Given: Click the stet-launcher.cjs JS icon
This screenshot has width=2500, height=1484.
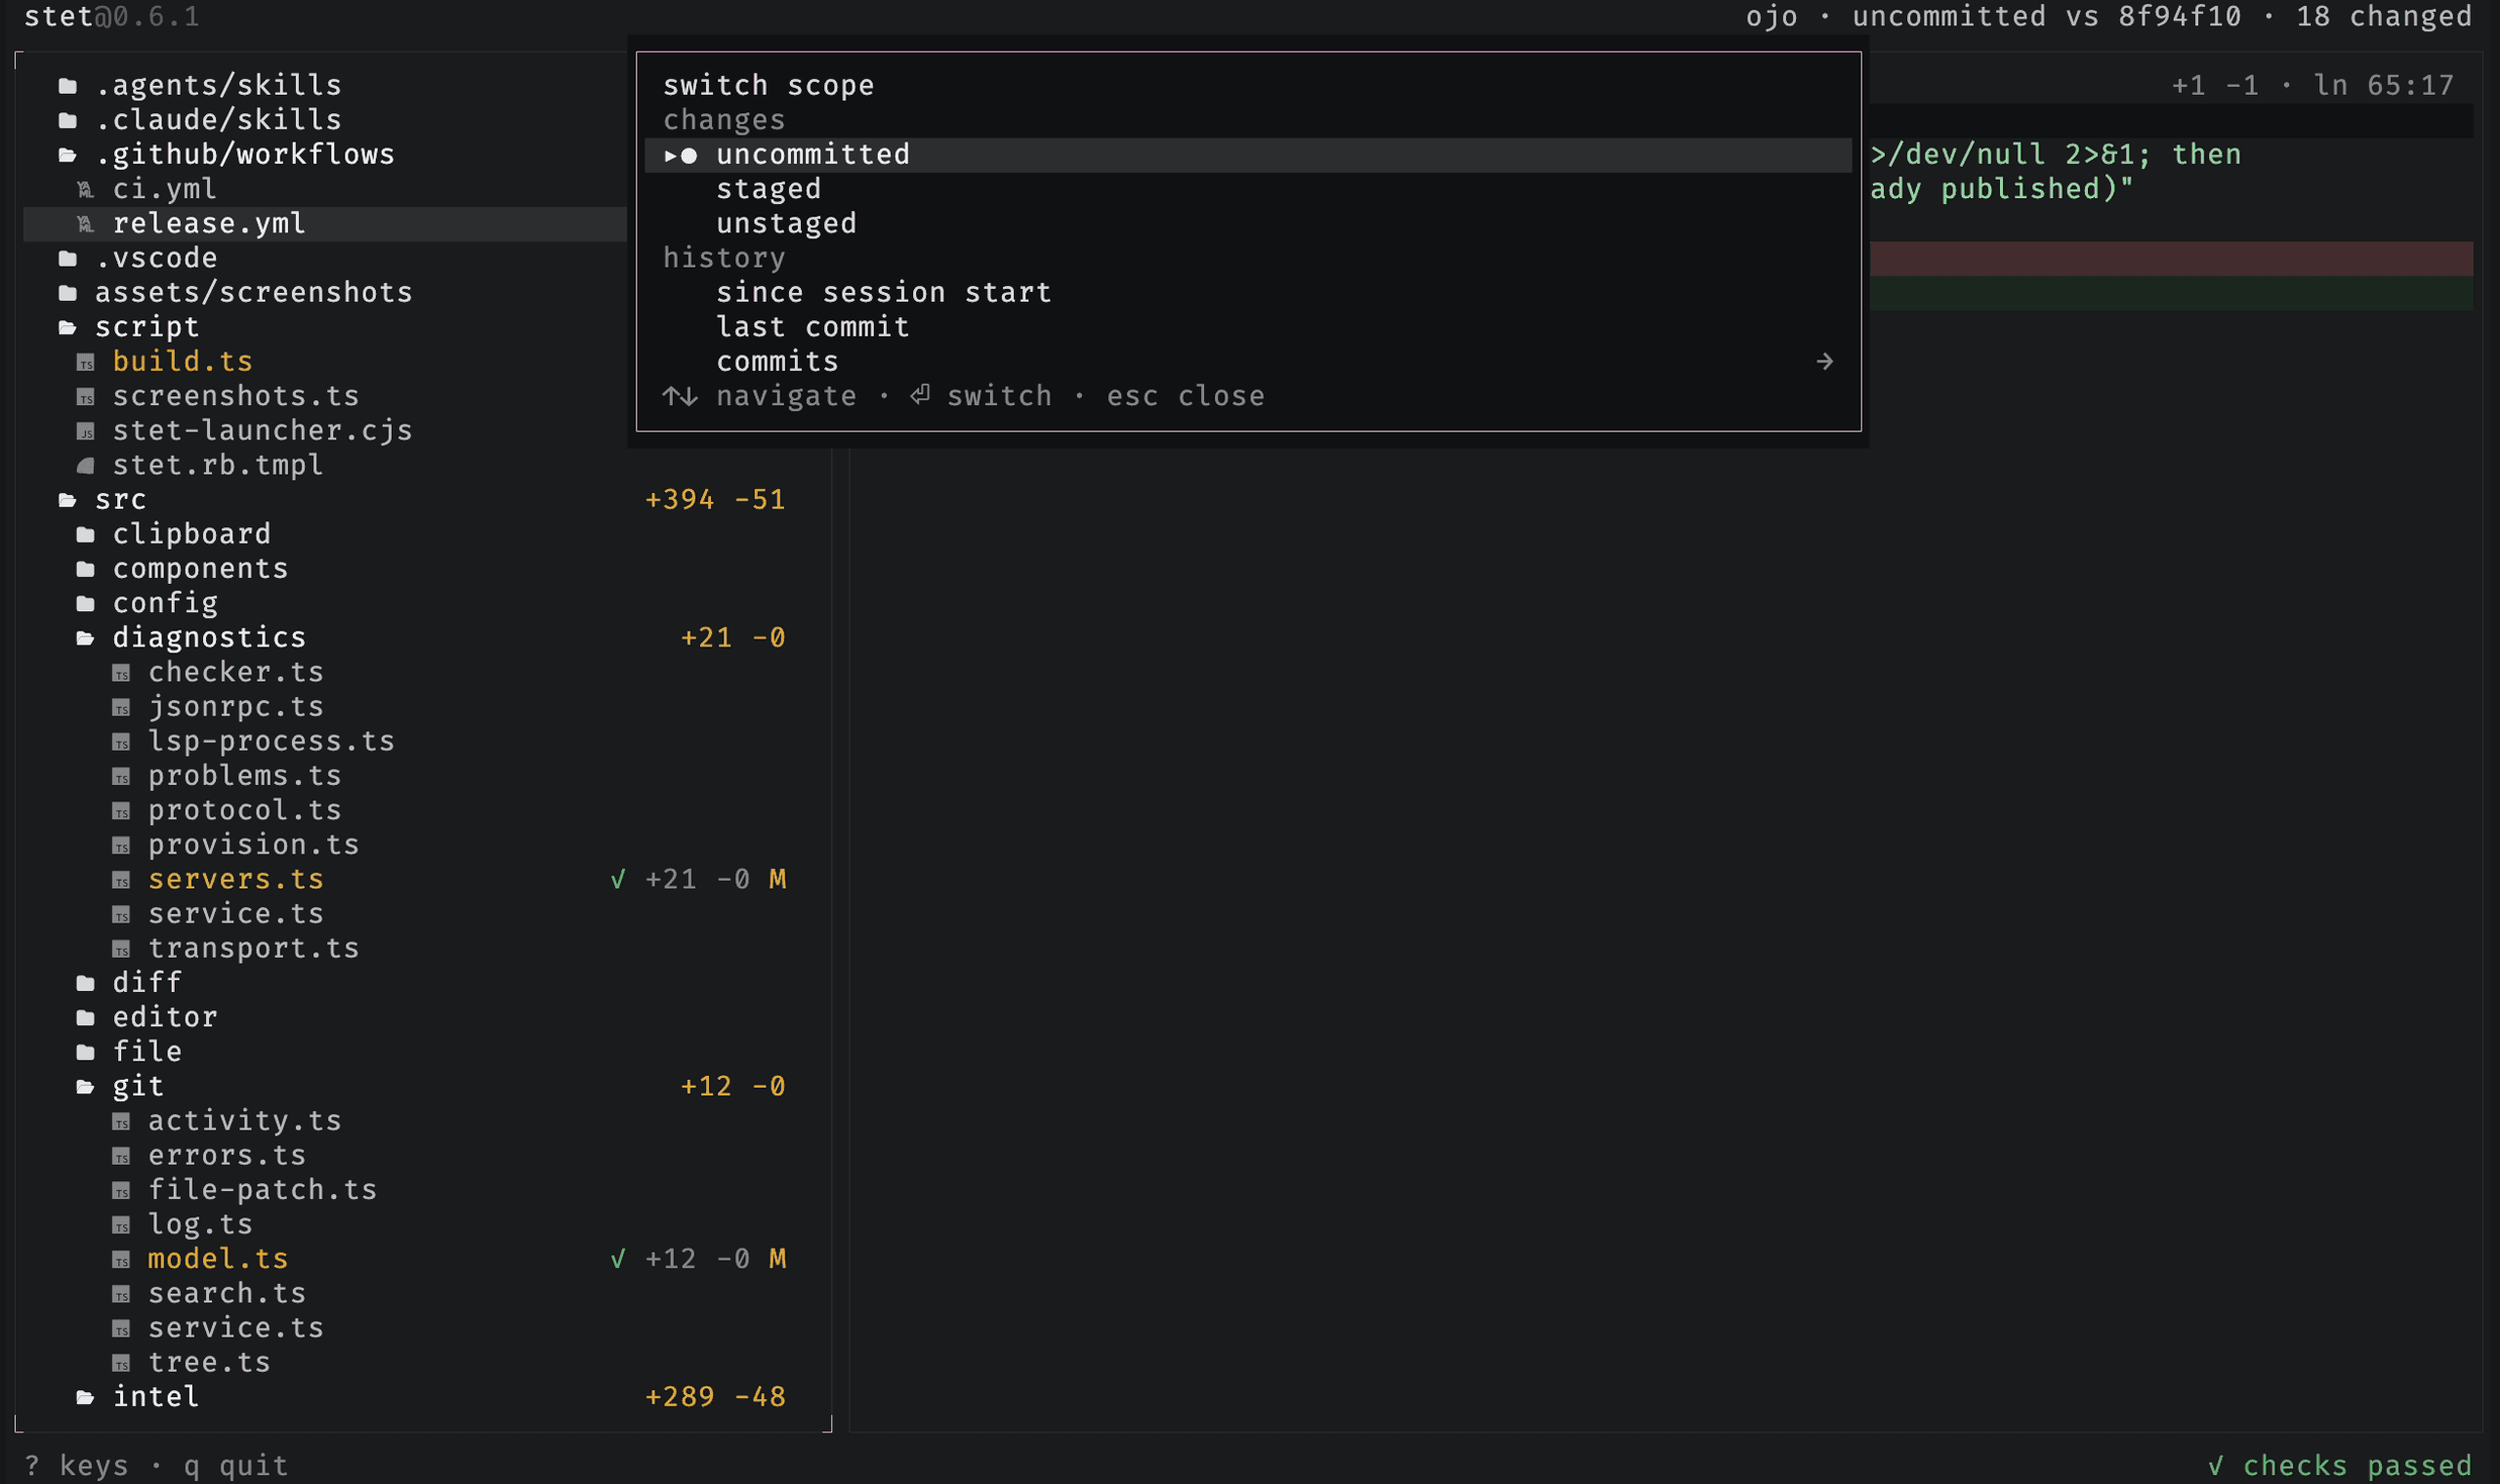Looking at the screenshot, I should coord(86,431).
